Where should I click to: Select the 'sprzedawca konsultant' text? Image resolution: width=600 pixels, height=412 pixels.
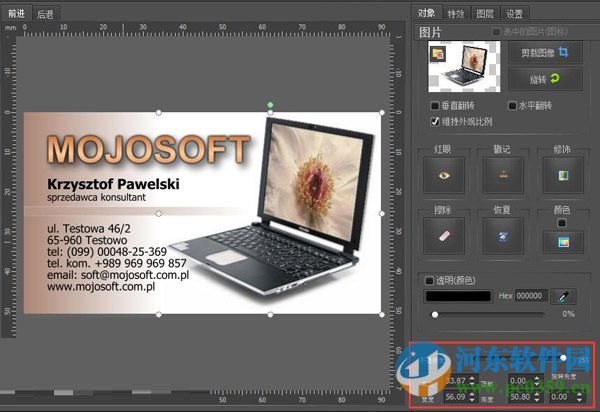tap(96, 197)
